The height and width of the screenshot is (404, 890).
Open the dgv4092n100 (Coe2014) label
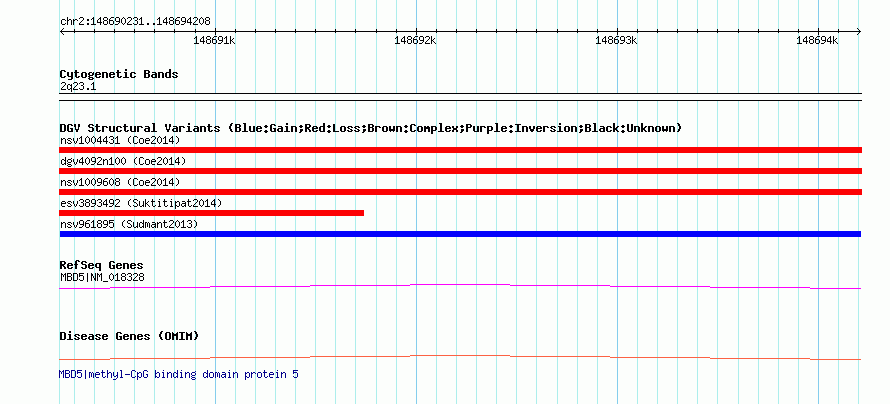pos(123,161)
